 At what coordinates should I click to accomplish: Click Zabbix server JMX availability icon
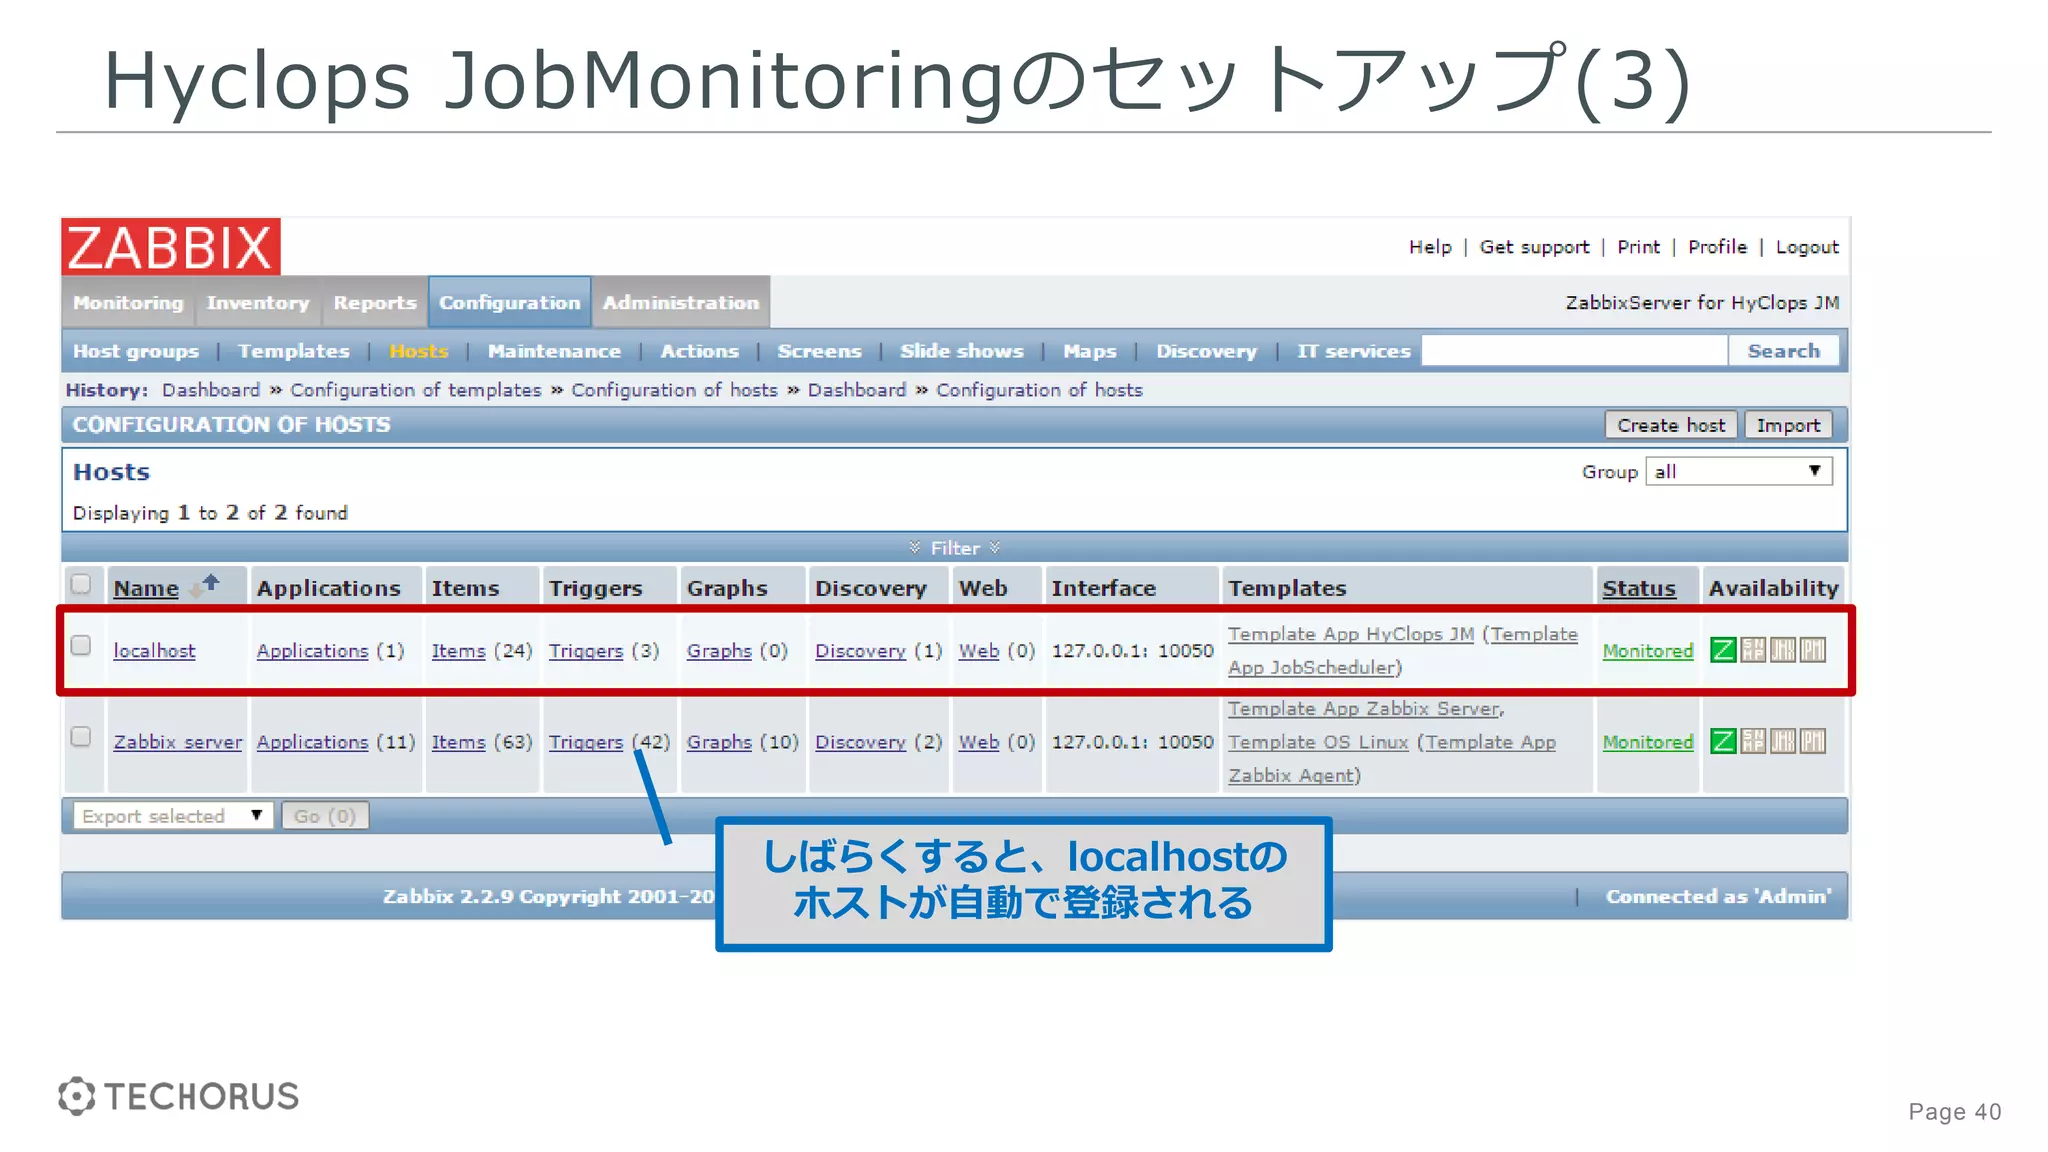point(1783,741)
